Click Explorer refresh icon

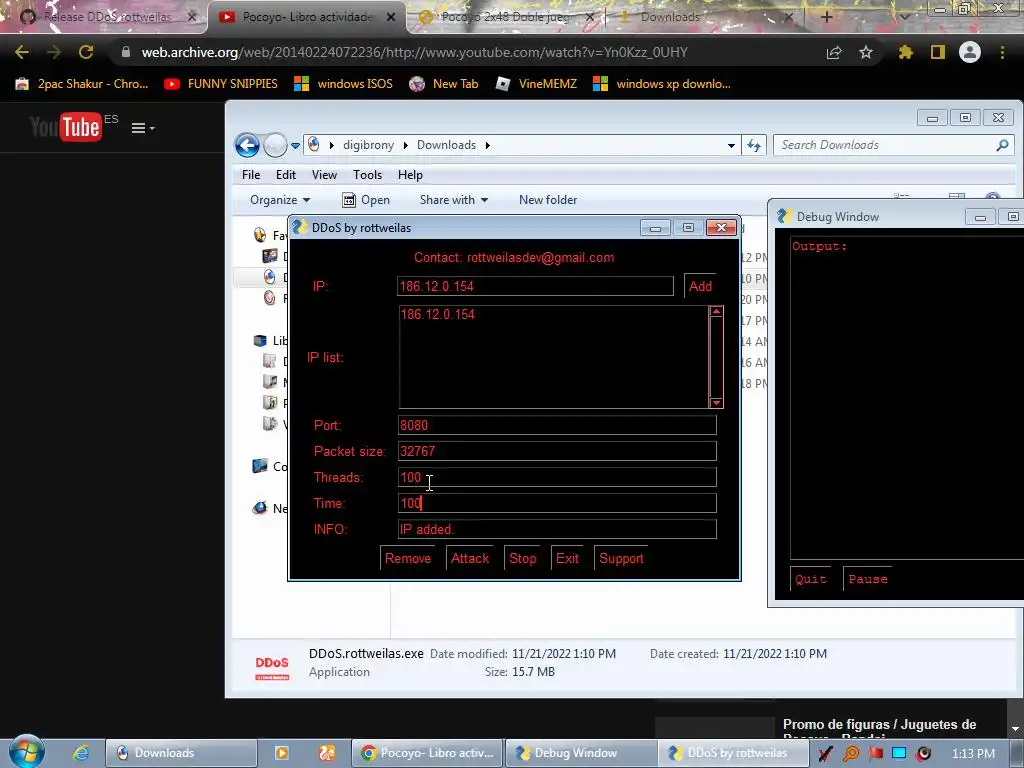pos(754,145)
